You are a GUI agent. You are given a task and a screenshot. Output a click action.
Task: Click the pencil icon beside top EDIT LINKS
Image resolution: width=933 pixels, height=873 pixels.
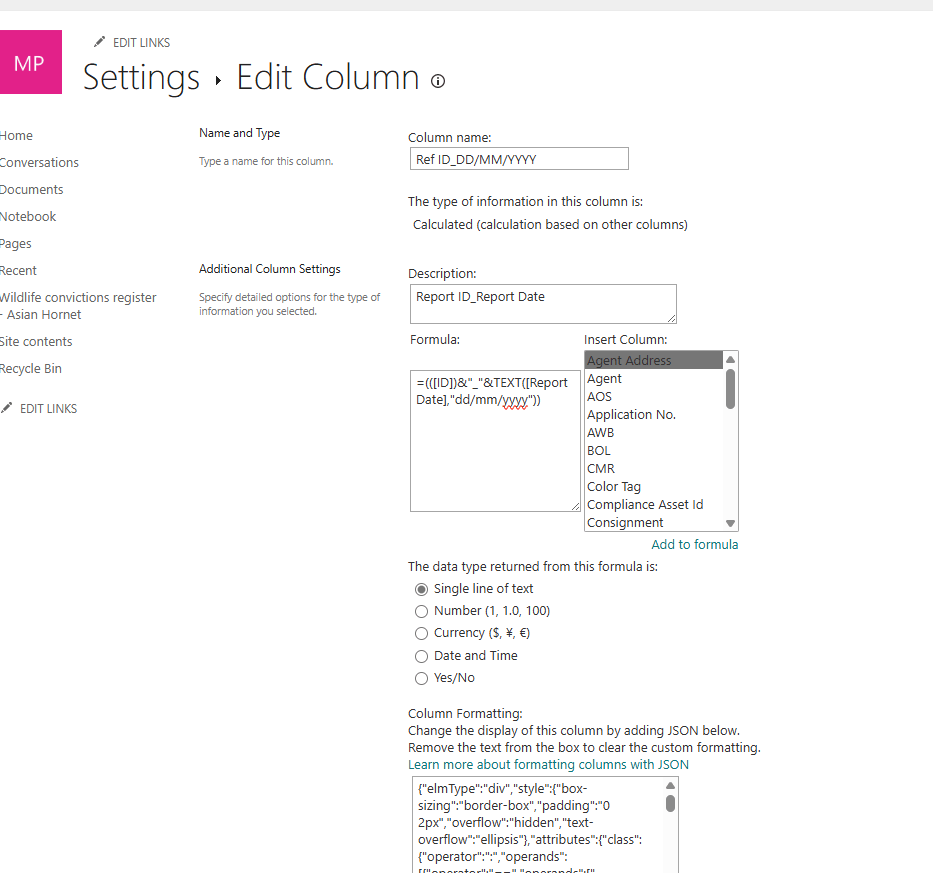point(99,42)
